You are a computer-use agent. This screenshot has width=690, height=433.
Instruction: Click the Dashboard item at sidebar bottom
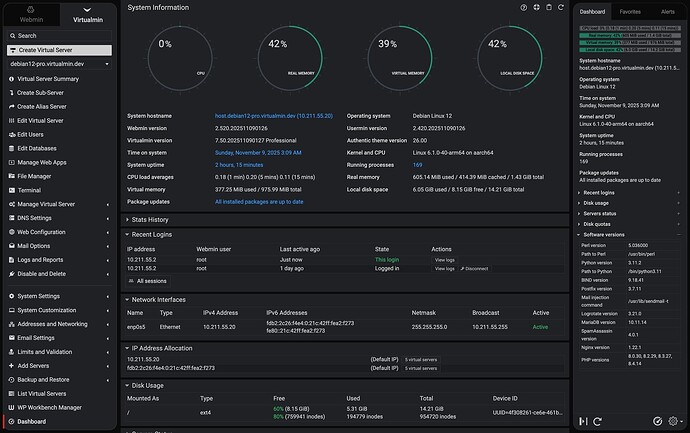(30, 422)
